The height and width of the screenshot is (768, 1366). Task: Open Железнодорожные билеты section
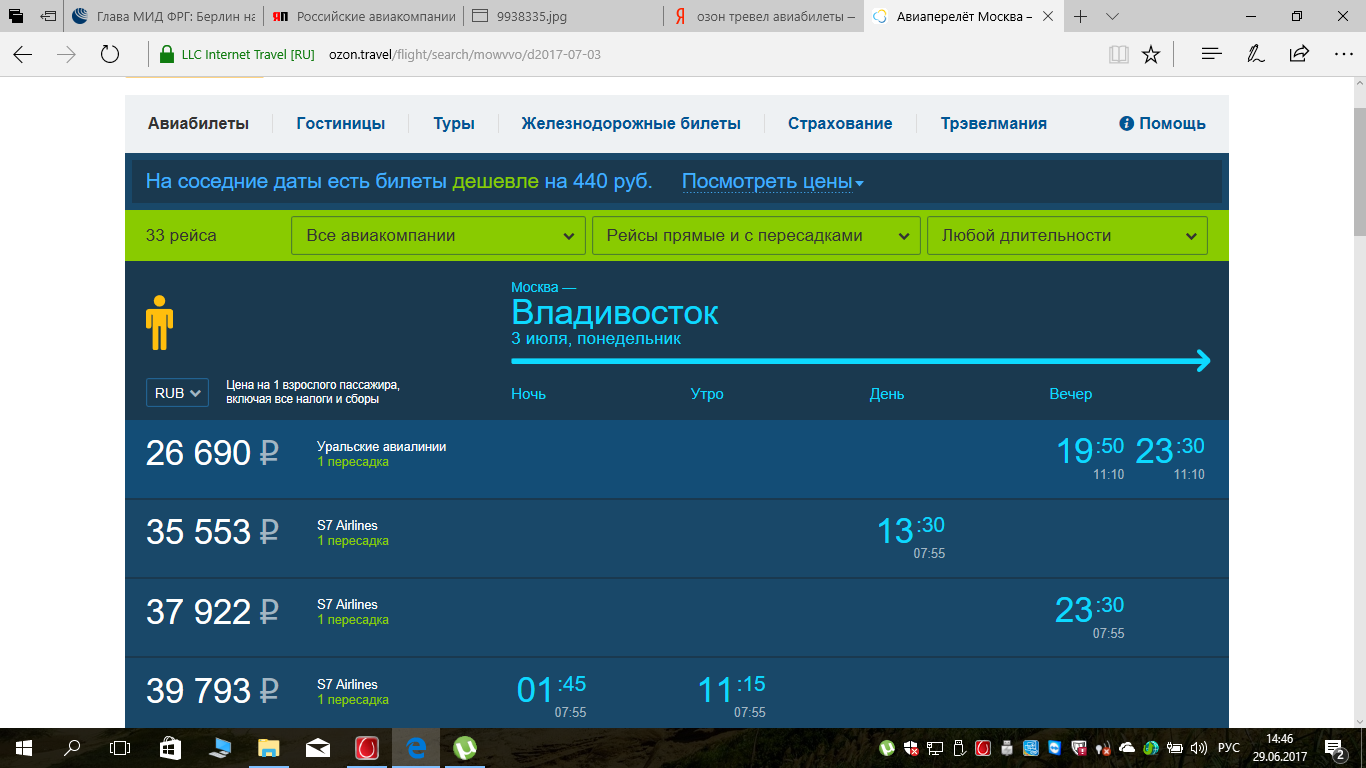[631, 124]
